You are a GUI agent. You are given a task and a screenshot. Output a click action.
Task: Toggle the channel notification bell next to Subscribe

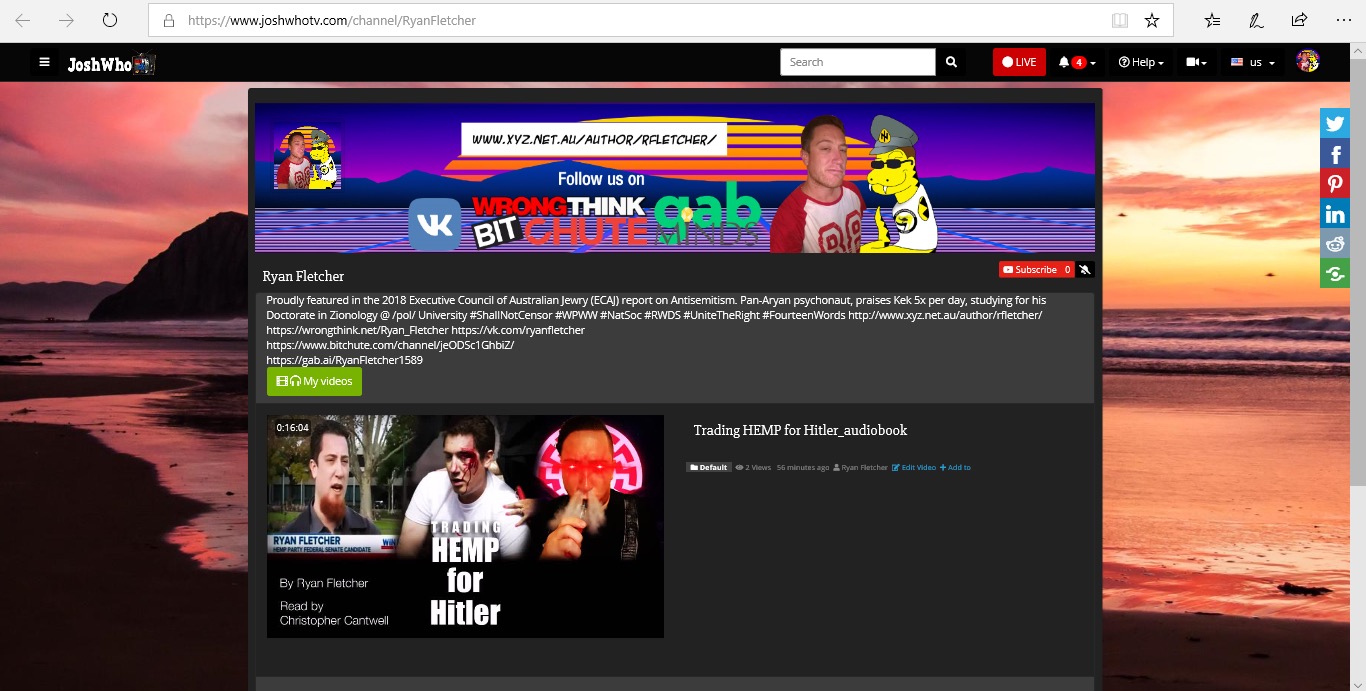pos(1085,269)
